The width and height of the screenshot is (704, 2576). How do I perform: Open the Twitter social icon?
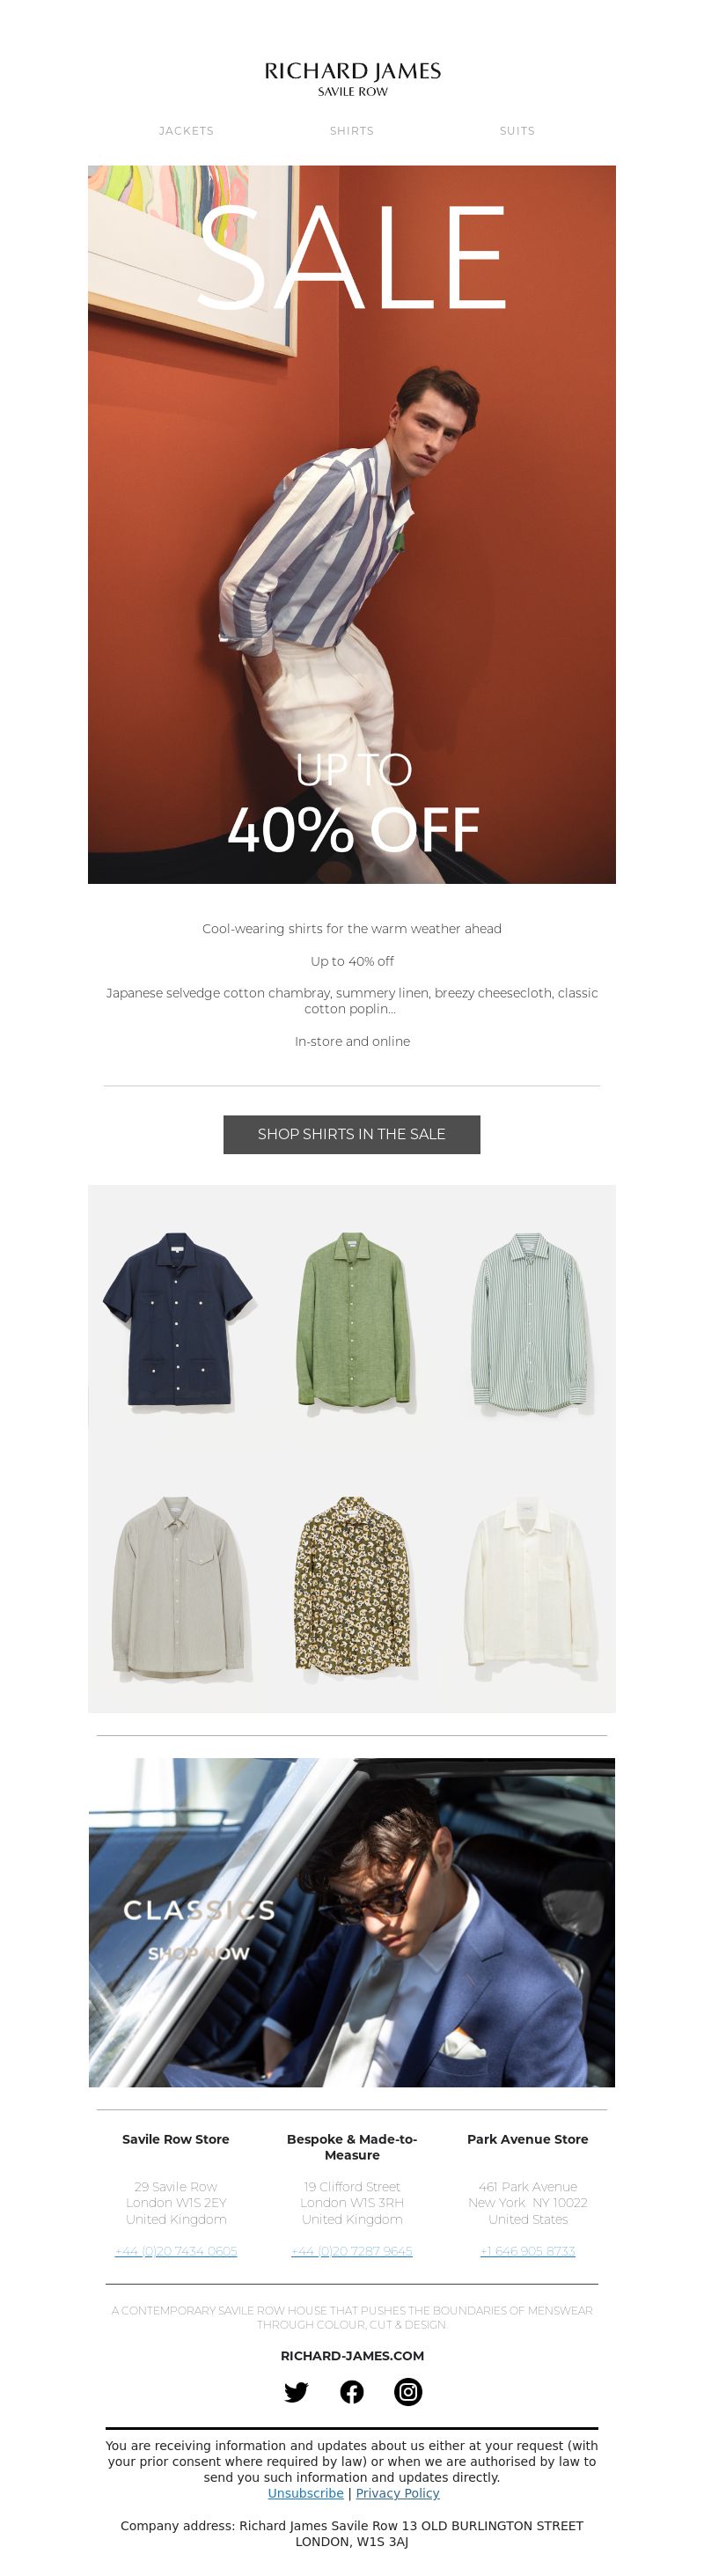point(296,2391)
